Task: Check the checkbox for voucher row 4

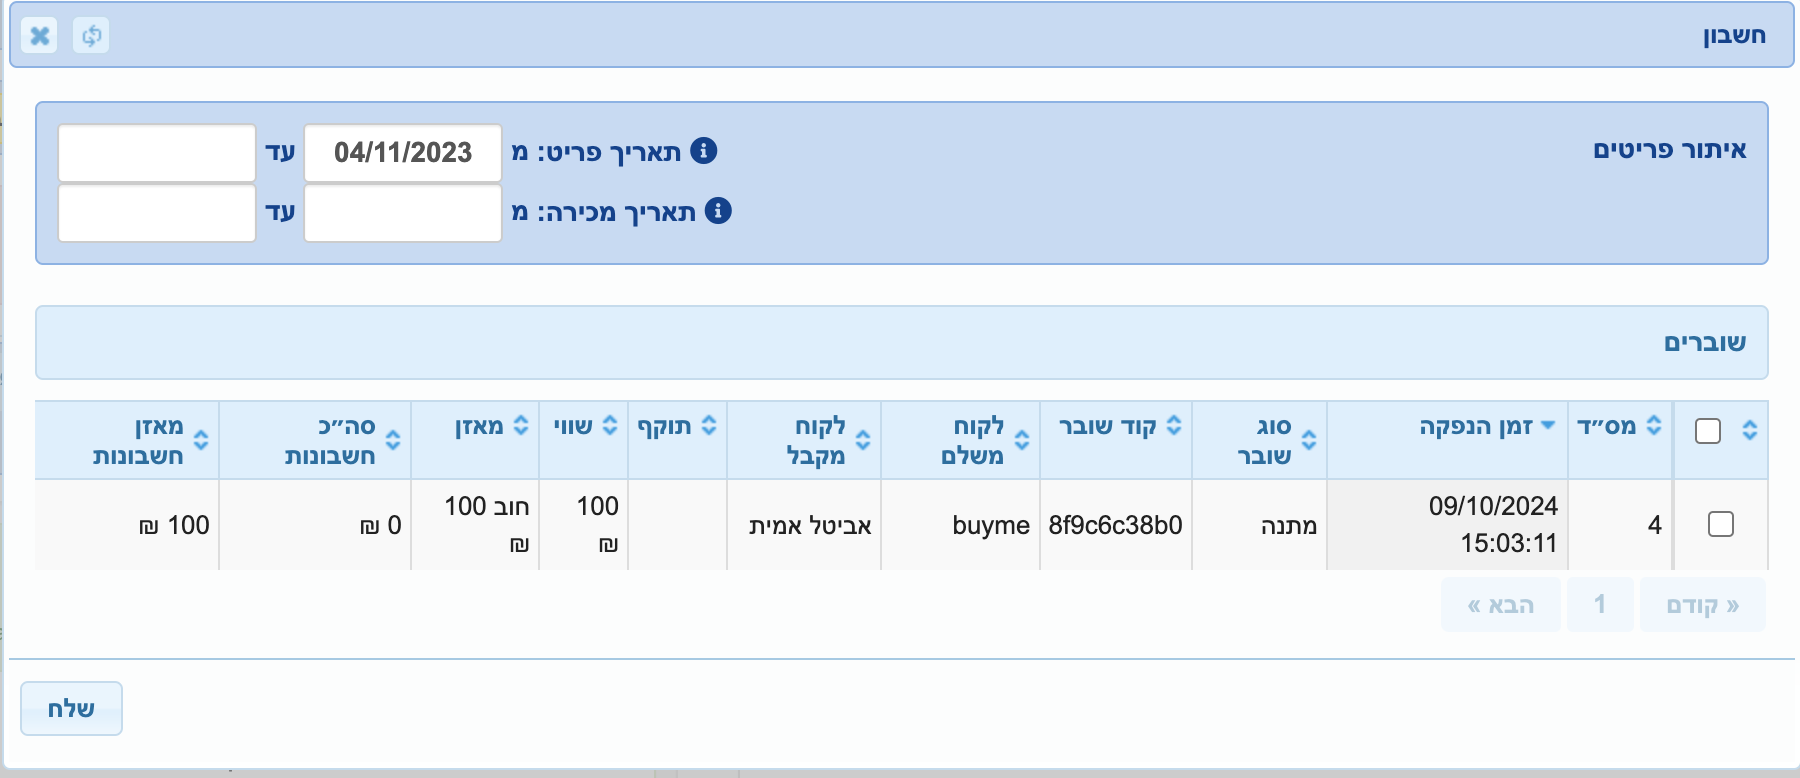Action: (x=1720, y=524)
